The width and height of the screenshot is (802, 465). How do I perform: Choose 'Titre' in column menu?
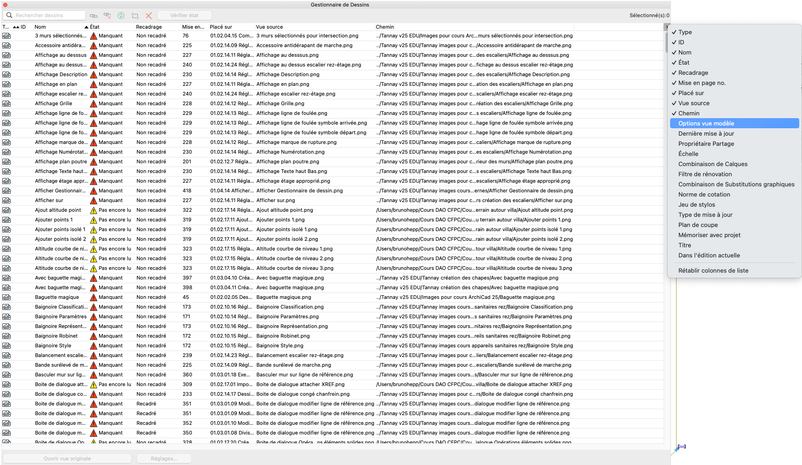click(734, 245)
